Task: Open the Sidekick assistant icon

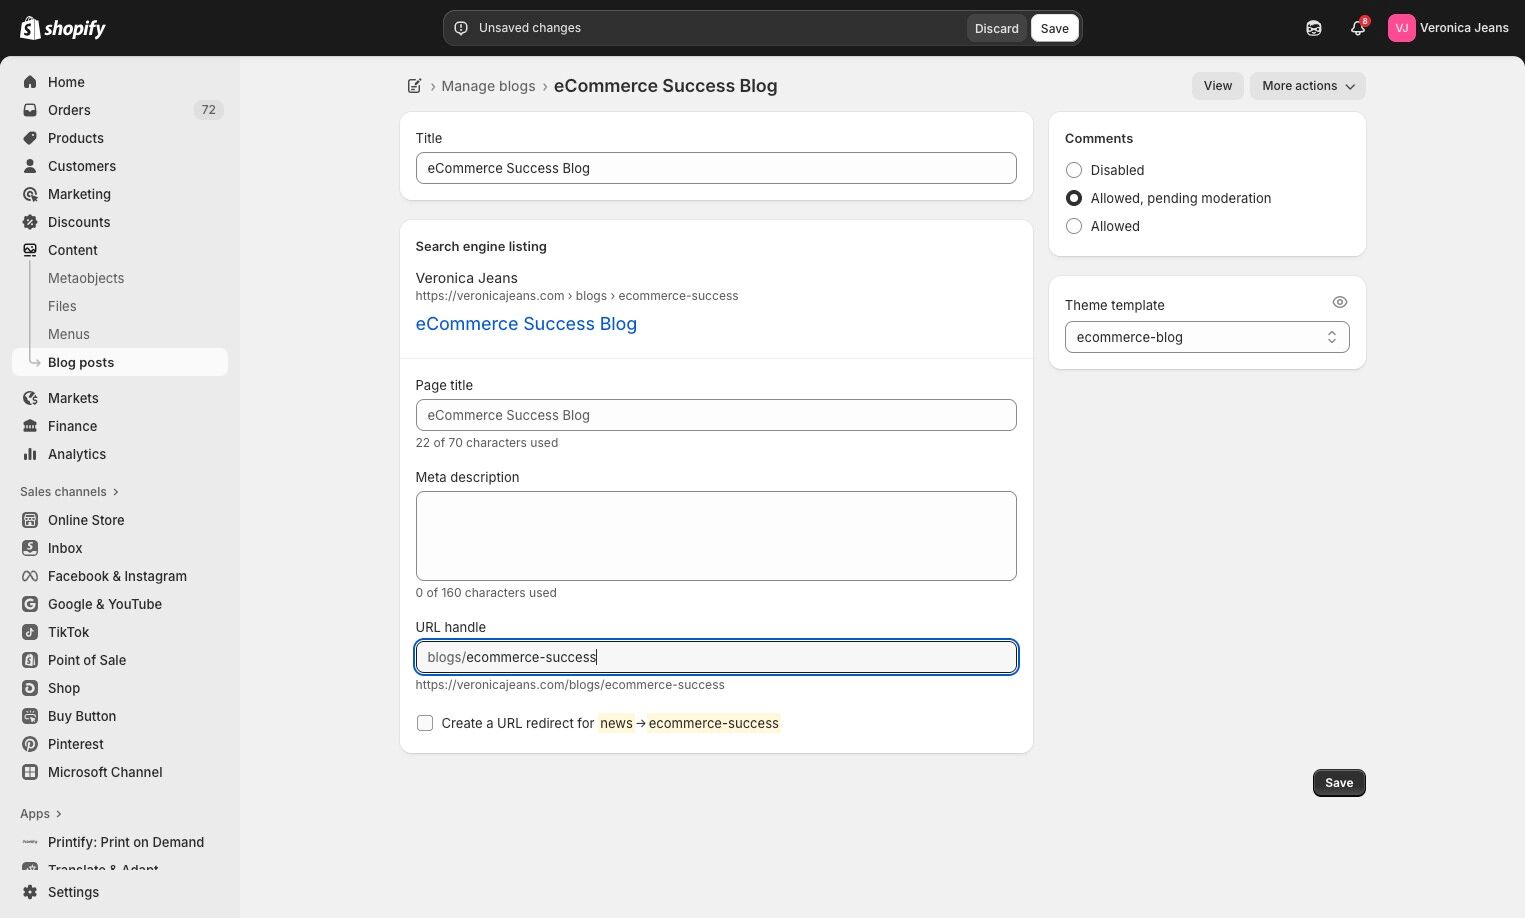Action: tap(1314, 28)
